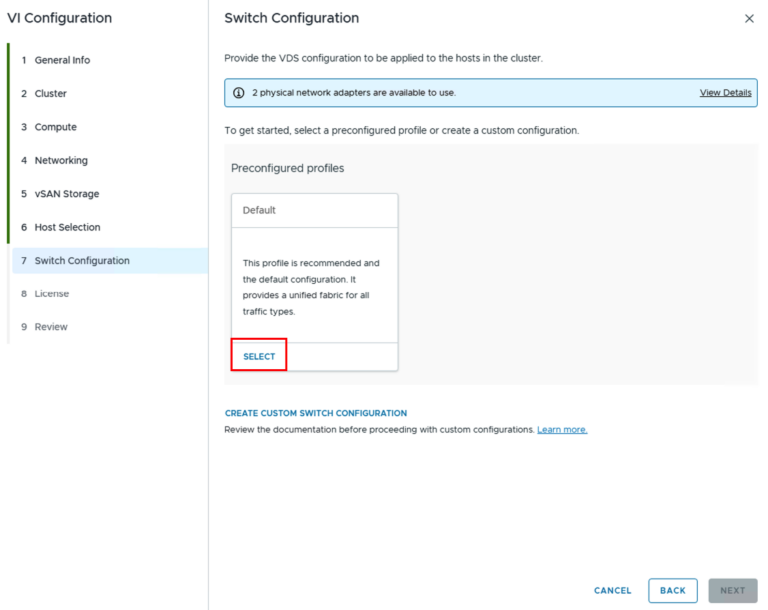Cancel the VI Configuration wizard
768x610 pixels.
point(612,590)
